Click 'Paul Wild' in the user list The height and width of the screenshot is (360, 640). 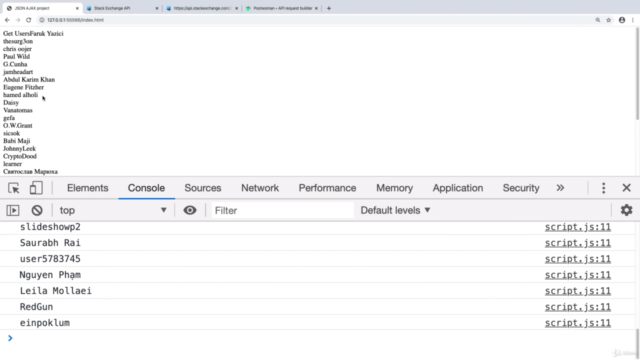16,56
